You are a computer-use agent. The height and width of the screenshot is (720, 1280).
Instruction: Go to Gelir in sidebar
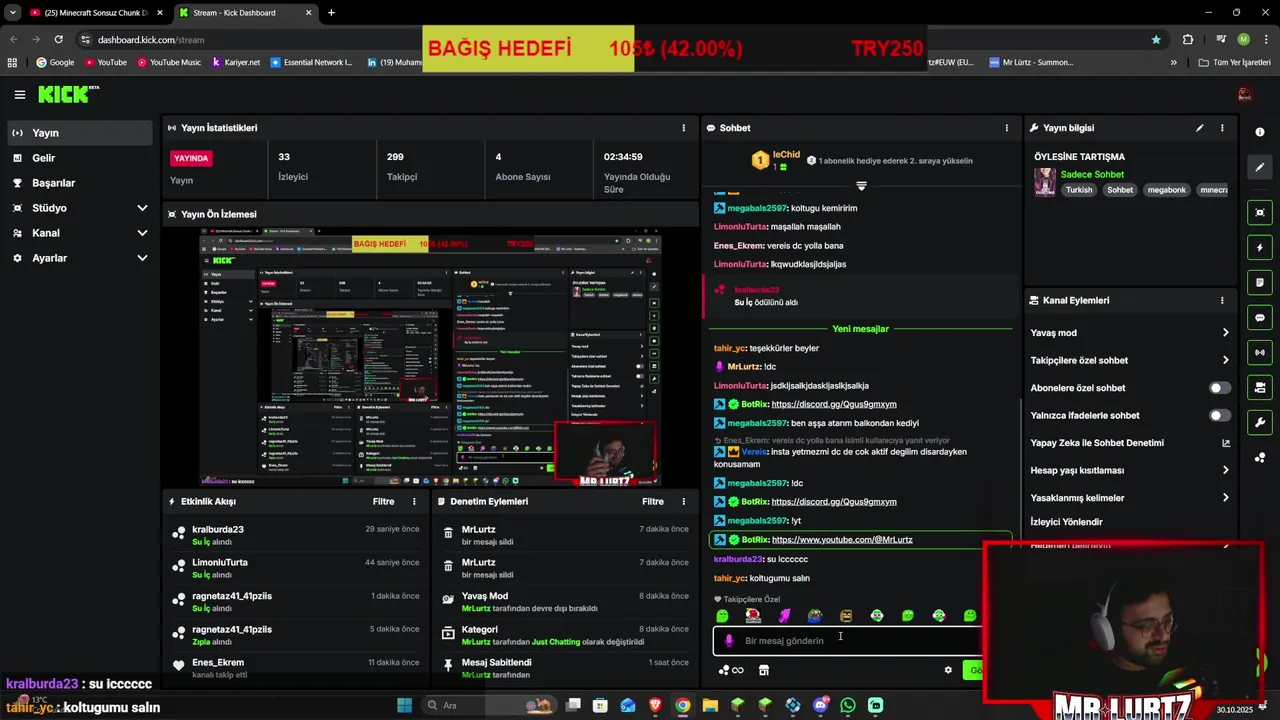(x=80, y=158)
